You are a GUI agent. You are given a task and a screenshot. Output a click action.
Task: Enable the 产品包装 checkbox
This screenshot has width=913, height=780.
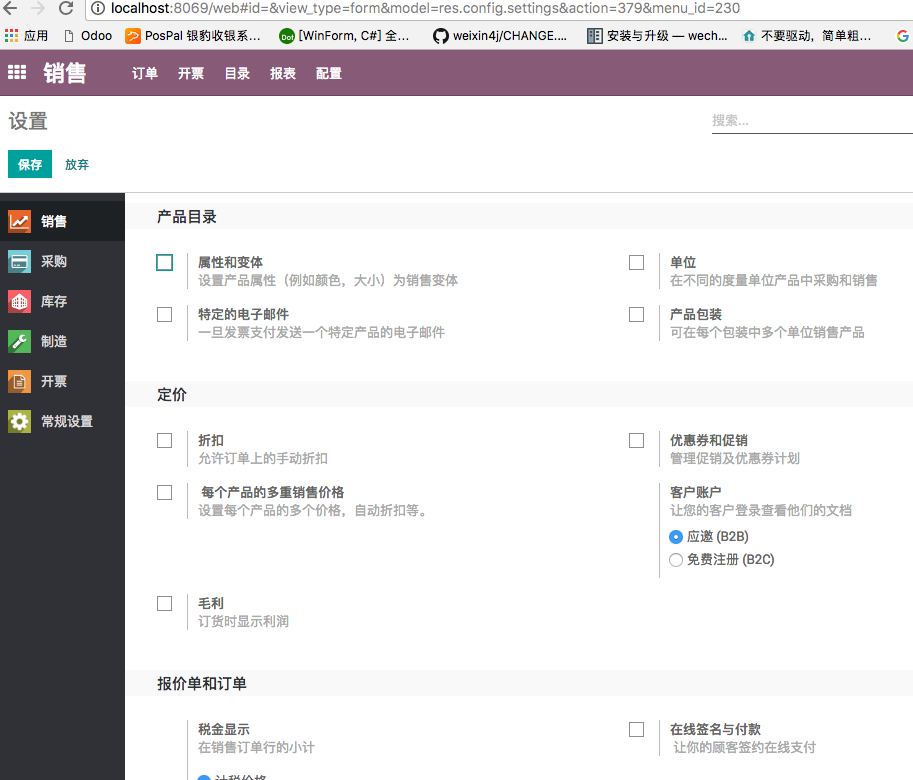click(636, 314)
